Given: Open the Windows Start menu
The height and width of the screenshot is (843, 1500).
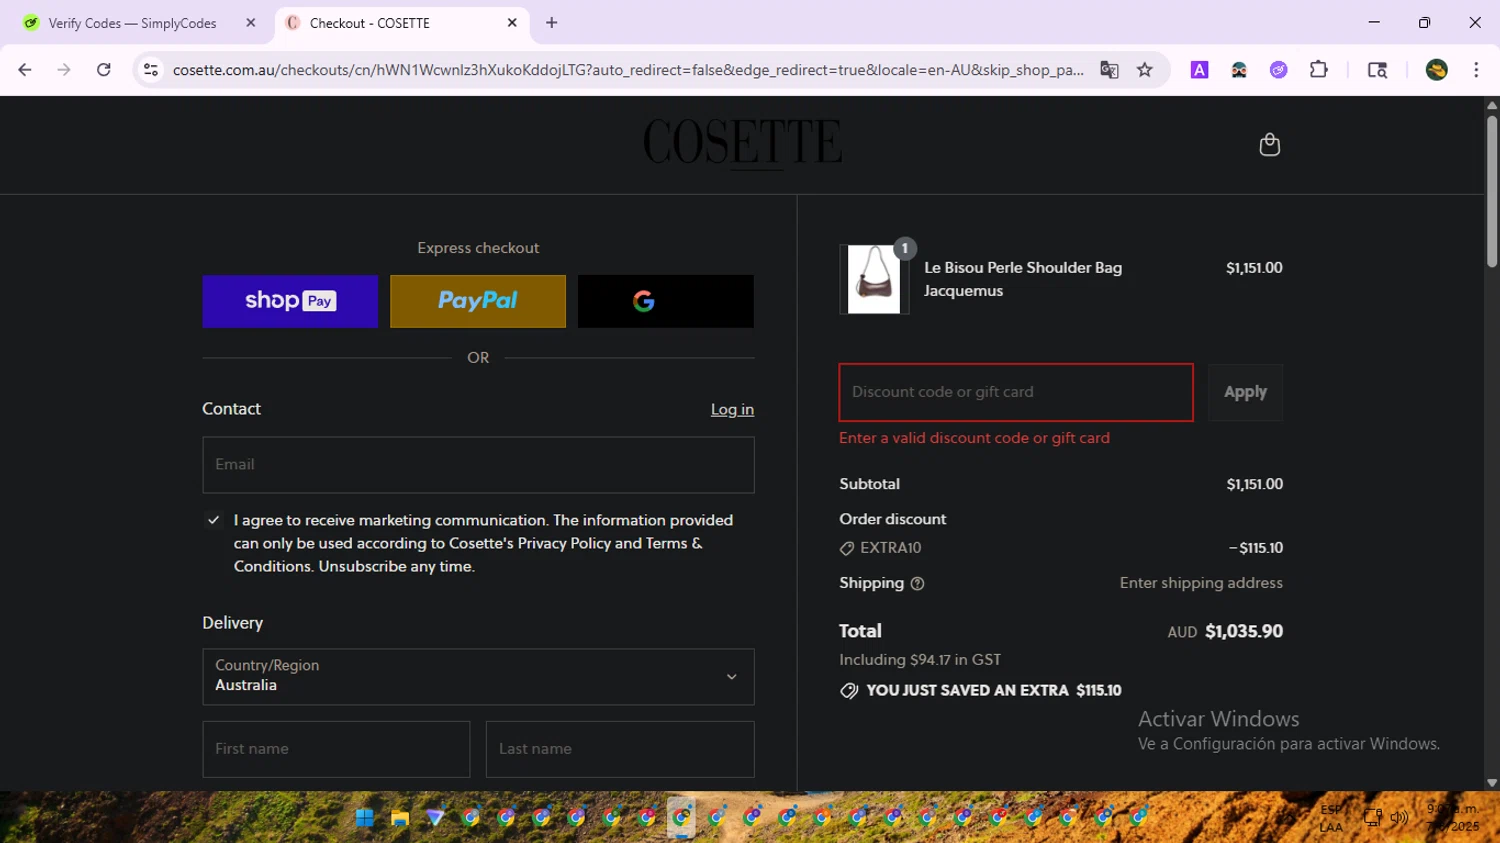Looking at the screenshot, I should pos(364,818).
